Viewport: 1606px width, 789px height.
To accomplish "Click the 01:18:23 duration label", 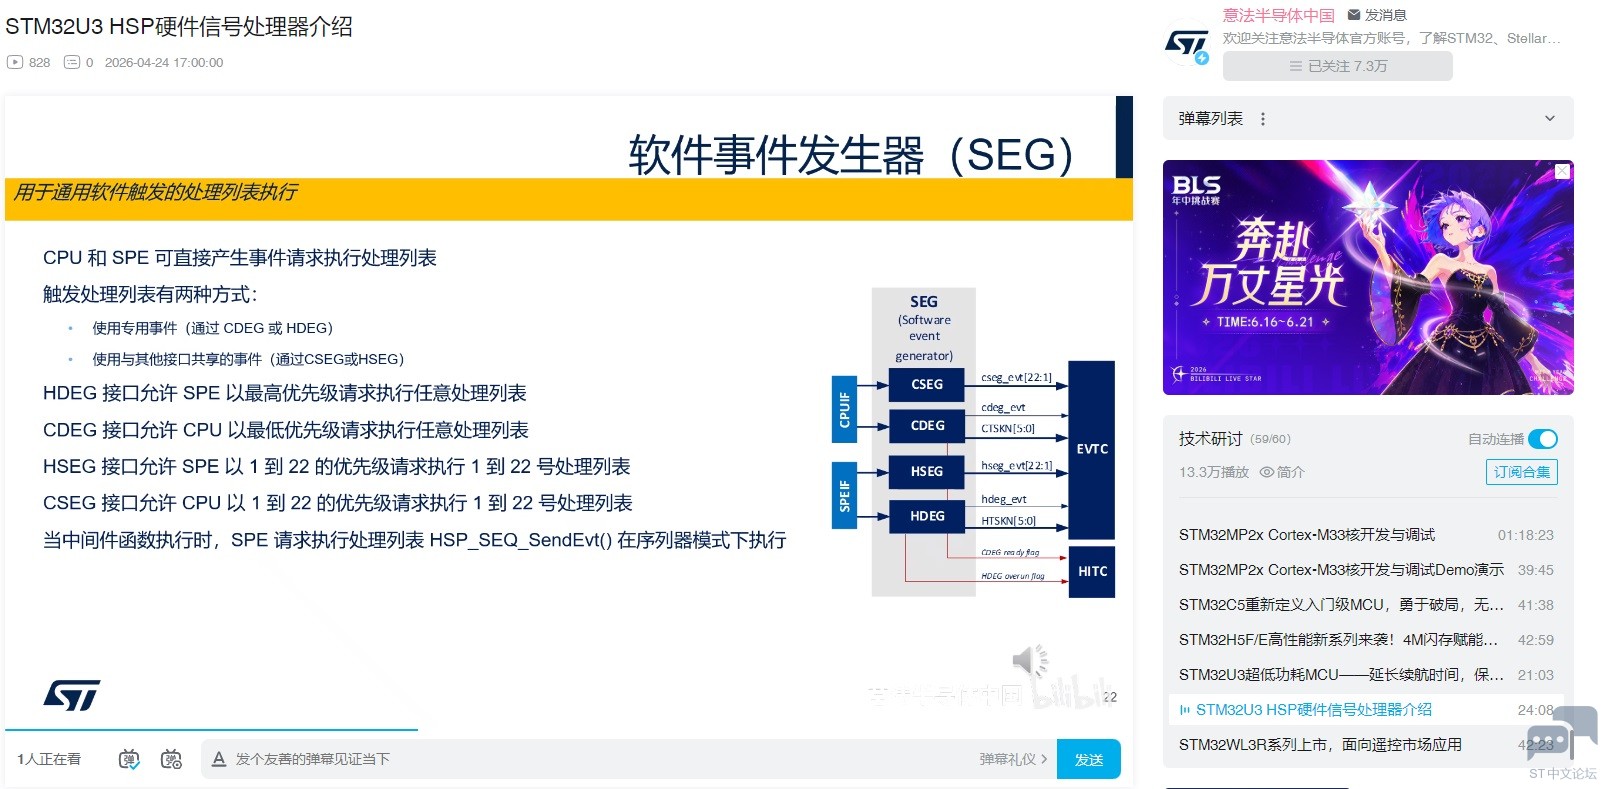I will [1526, 535].
